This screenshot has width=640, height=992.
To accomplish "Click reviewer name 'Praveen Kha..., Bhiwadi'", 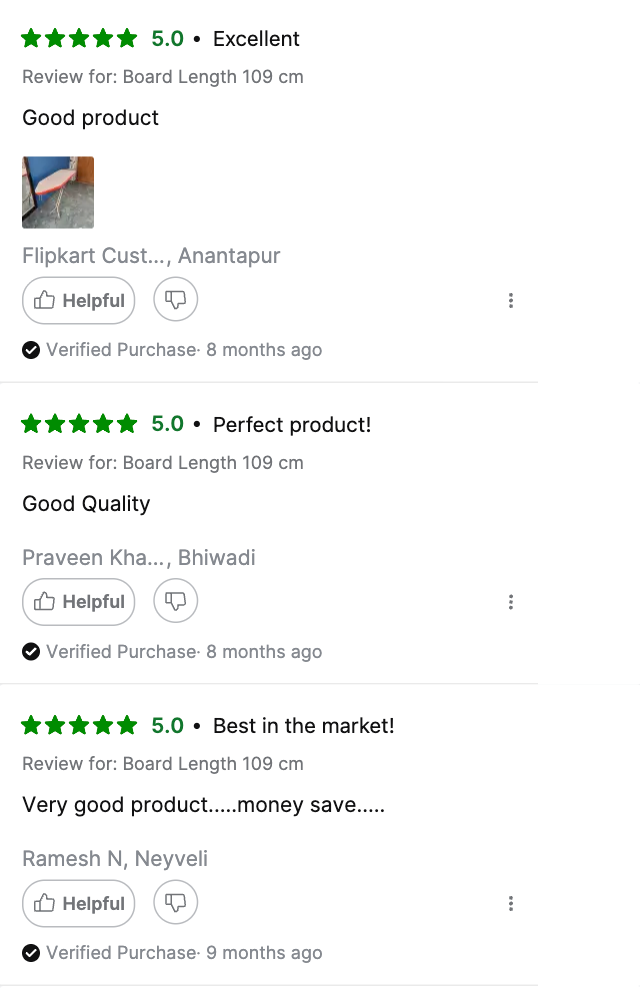I will 139,558.
